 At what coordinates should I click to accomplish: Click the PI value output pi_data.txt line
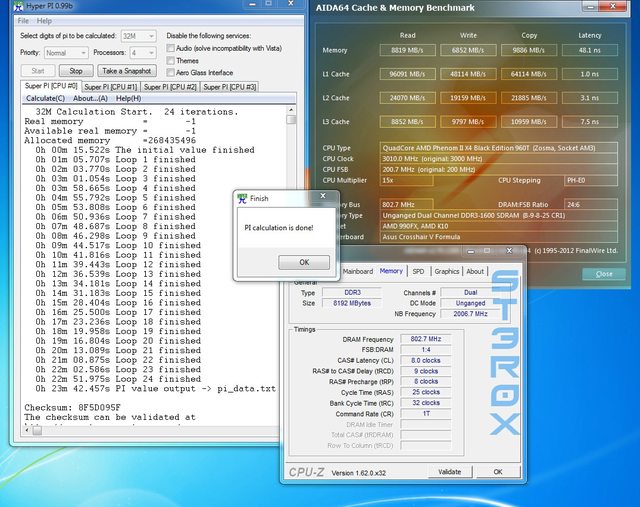(x=155, y=389)
